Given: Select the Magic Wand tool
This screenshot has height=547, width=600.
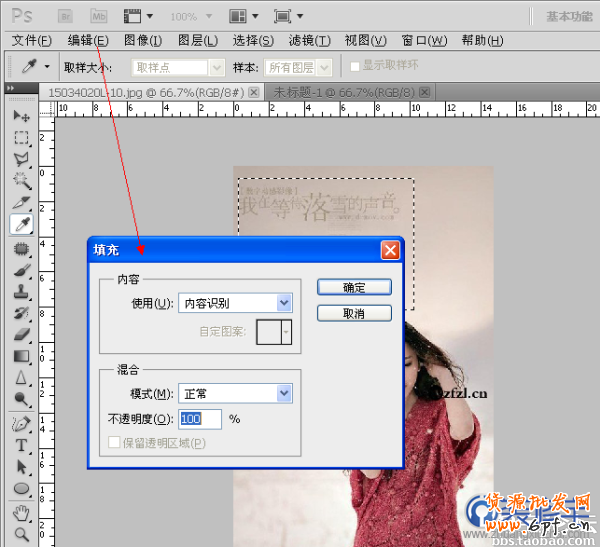Looking at the screenshot, I should tap(20, 181).
